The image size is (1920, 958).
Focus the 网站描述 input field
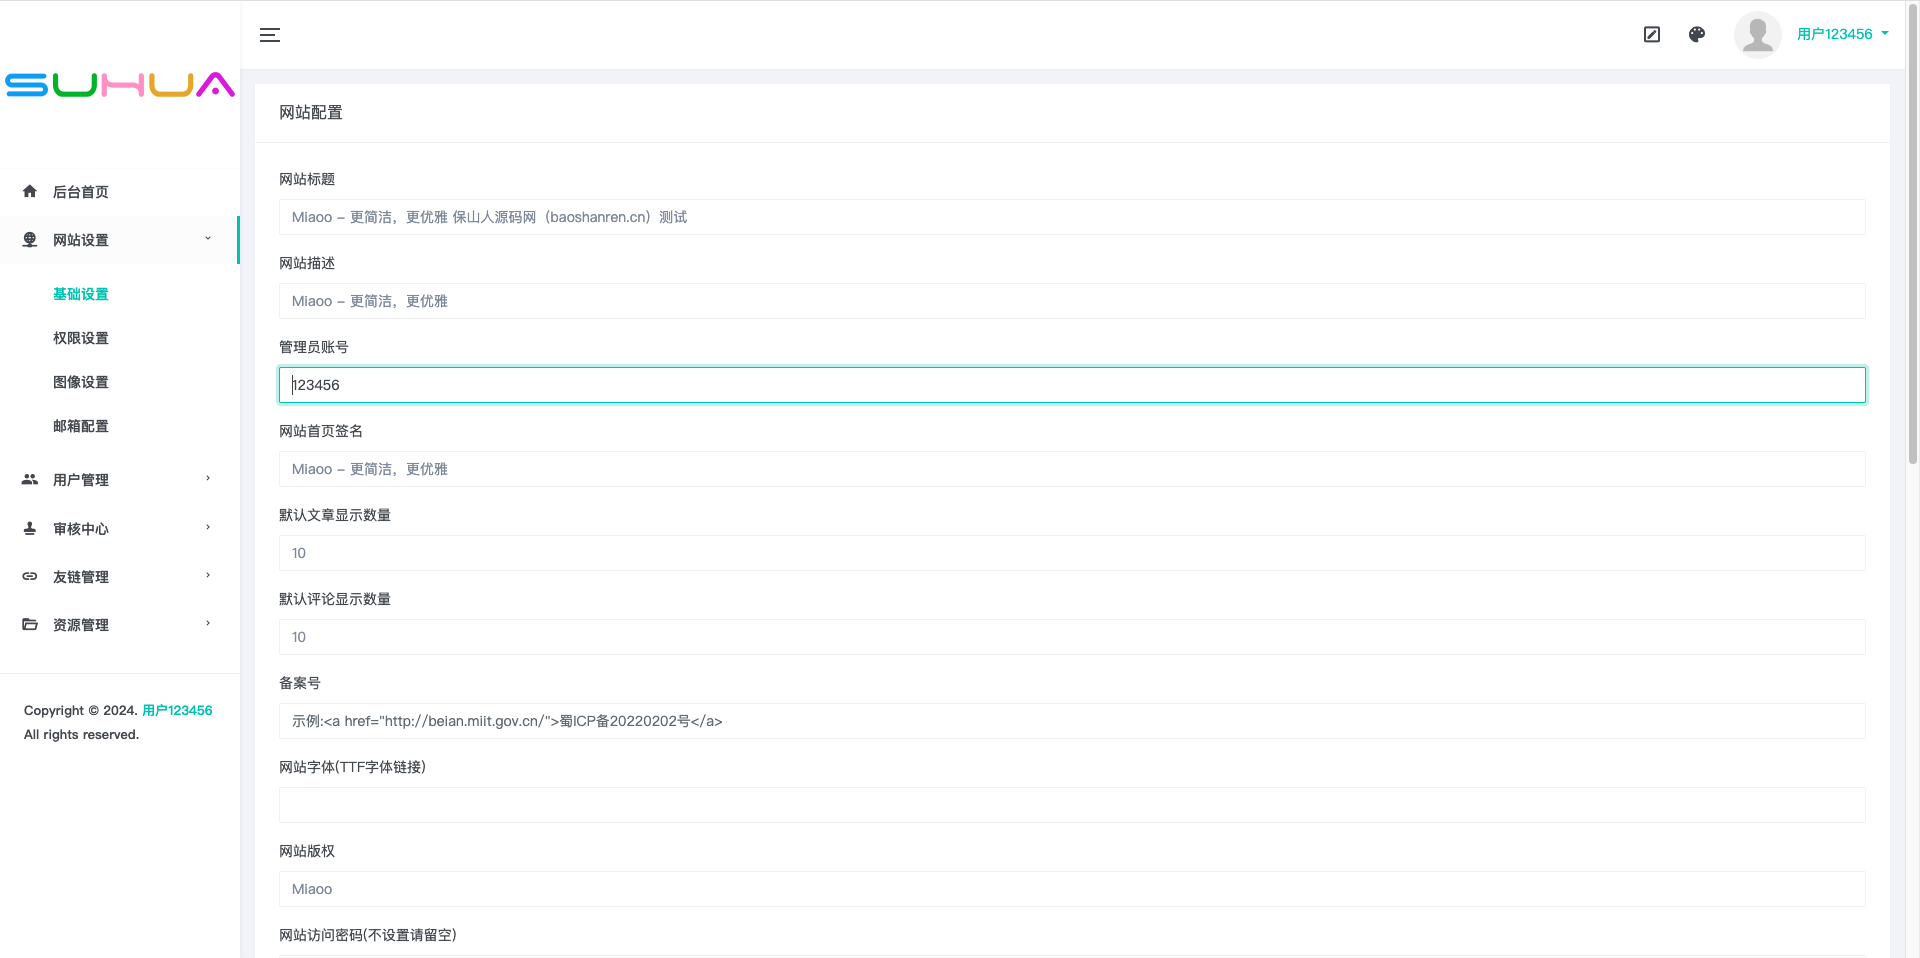[x=1072, y=301]
